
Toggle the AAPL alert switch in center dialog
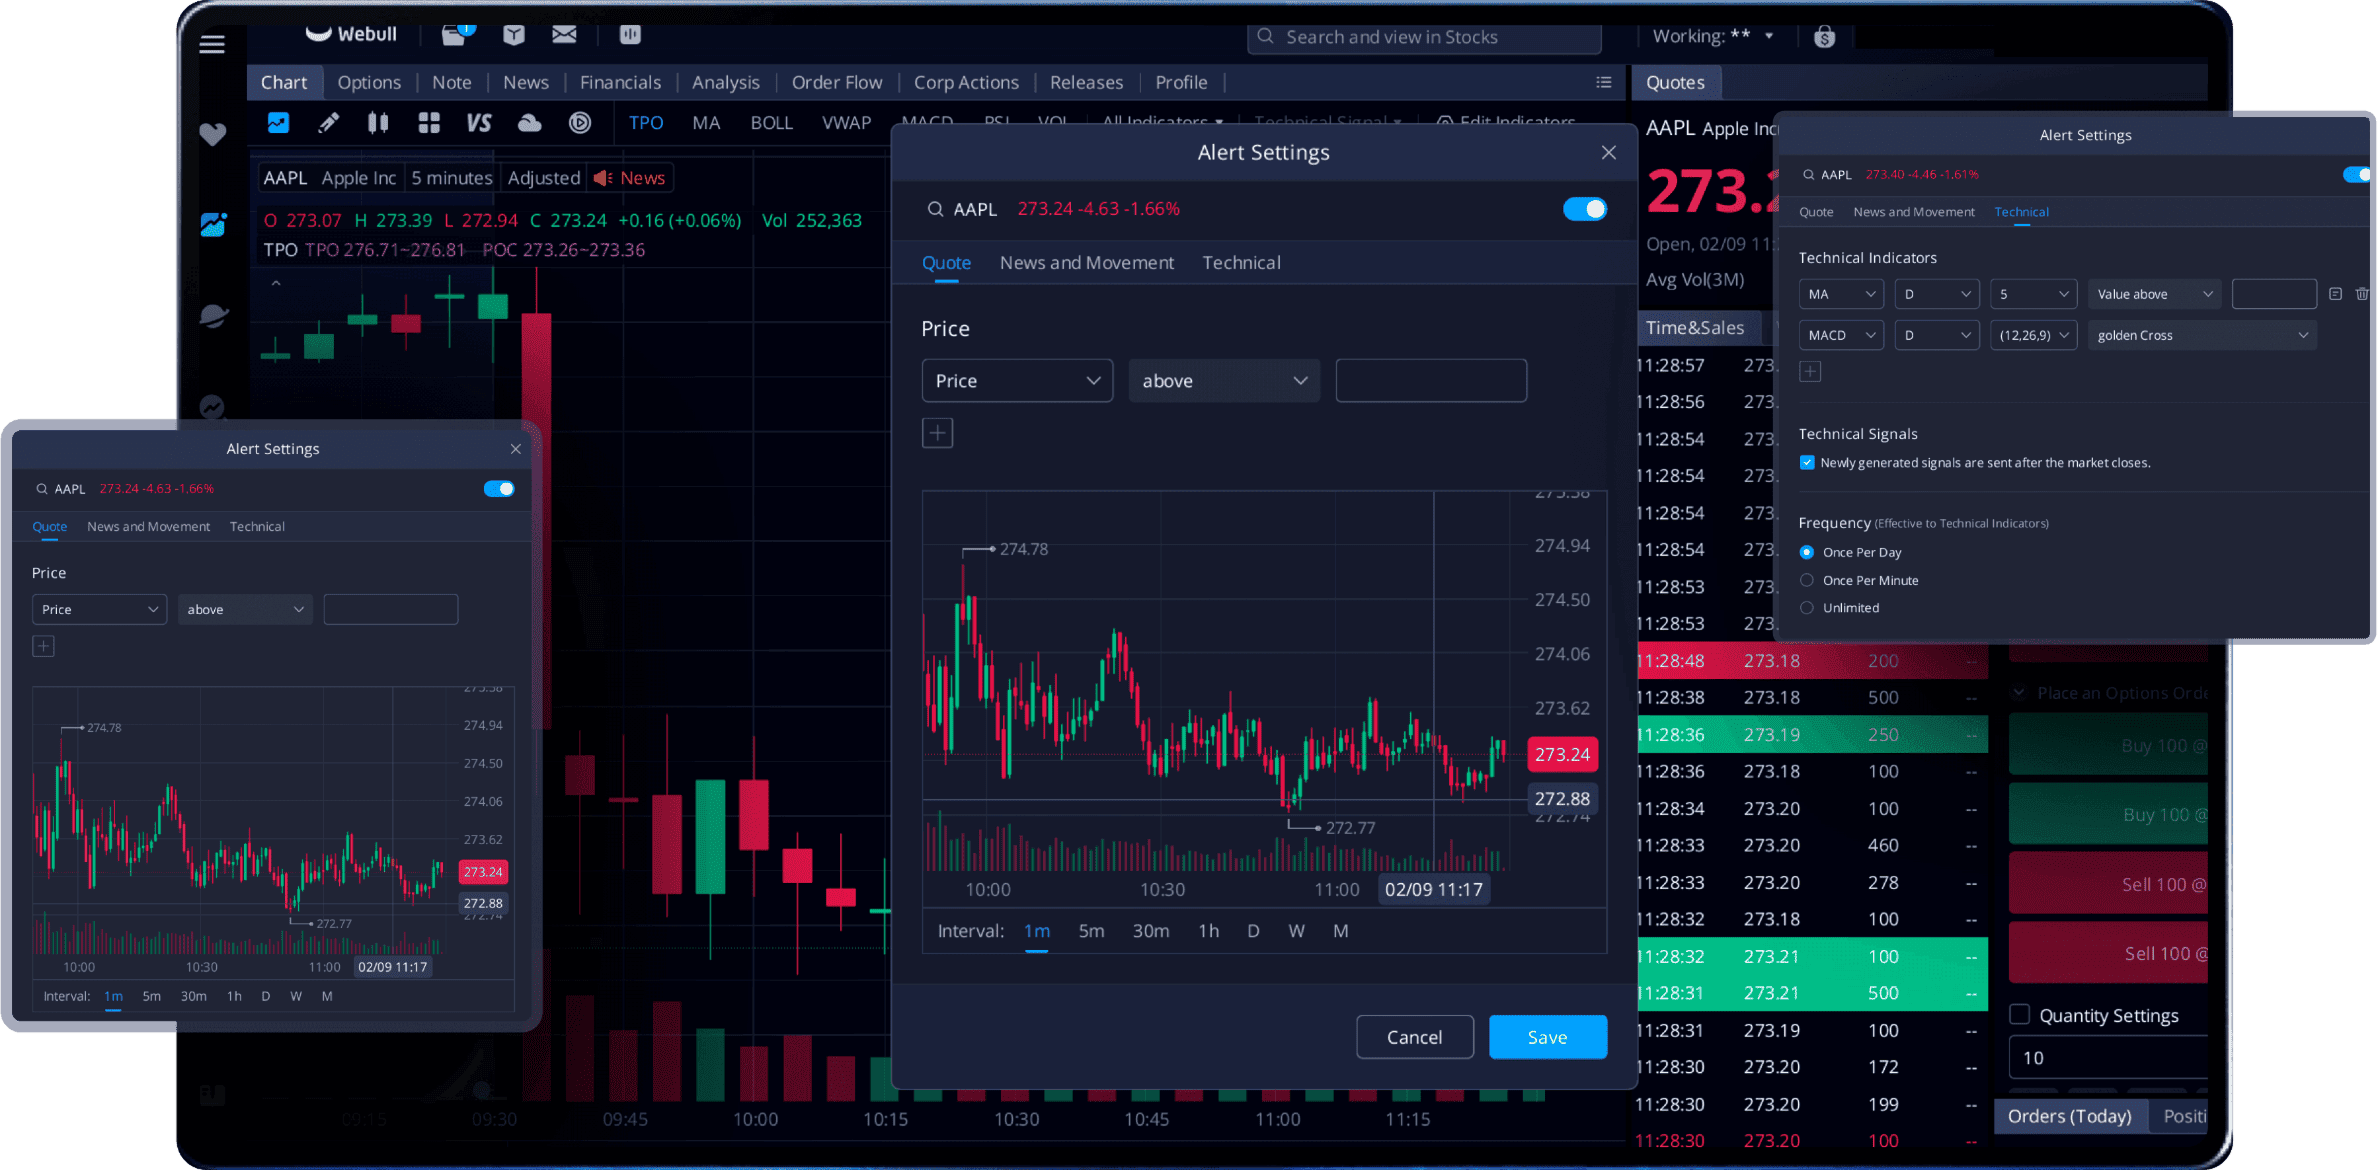click(x=1585, y=209)
